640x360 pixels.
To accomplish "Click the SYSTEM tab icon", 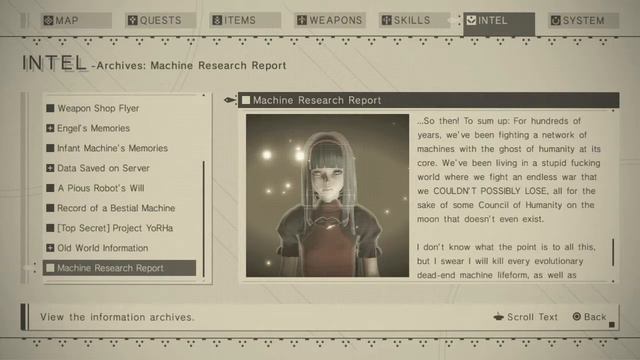I will coord(556,20).
